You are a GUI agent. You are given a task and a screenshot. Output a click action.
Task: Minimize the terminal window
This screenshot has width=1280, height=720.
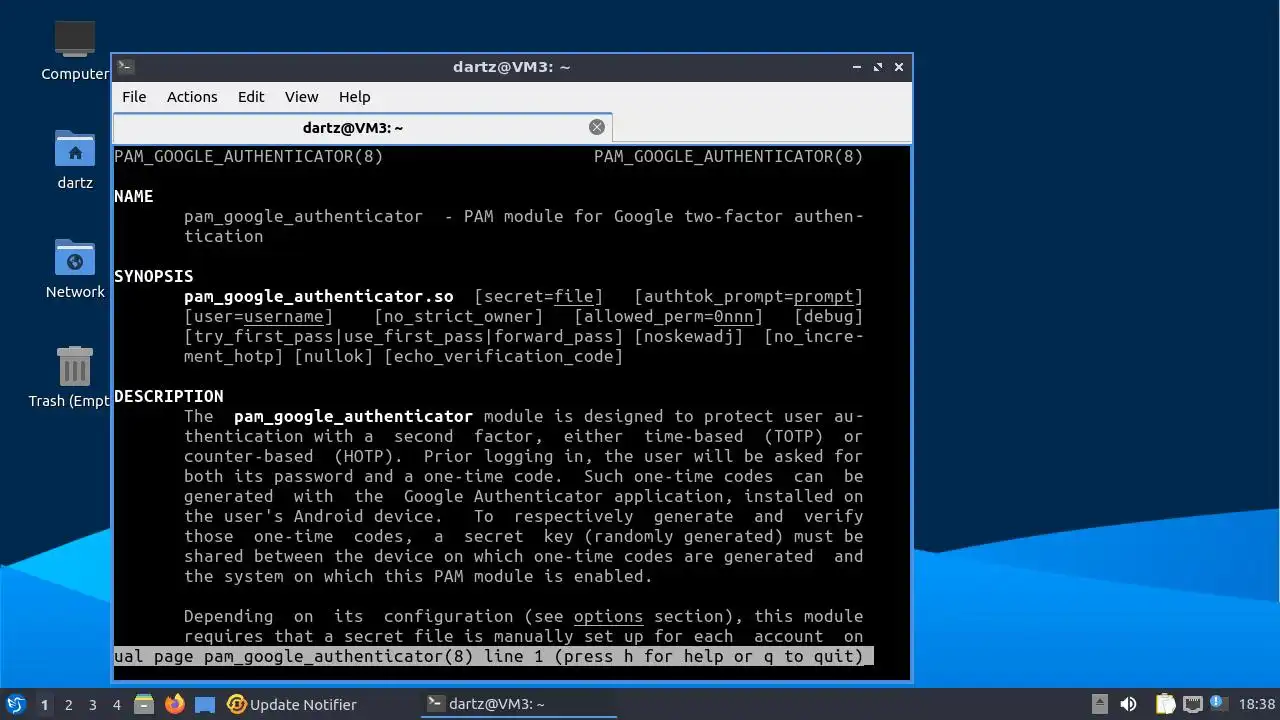[857, 67]
